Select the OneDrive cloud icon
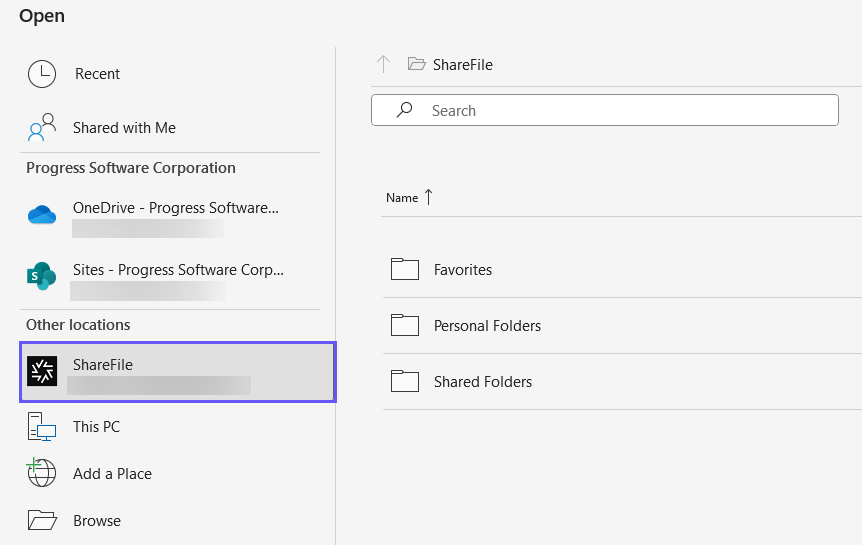Image resolution: width=862 pixels, height=545 pixels. click(42, 214)
